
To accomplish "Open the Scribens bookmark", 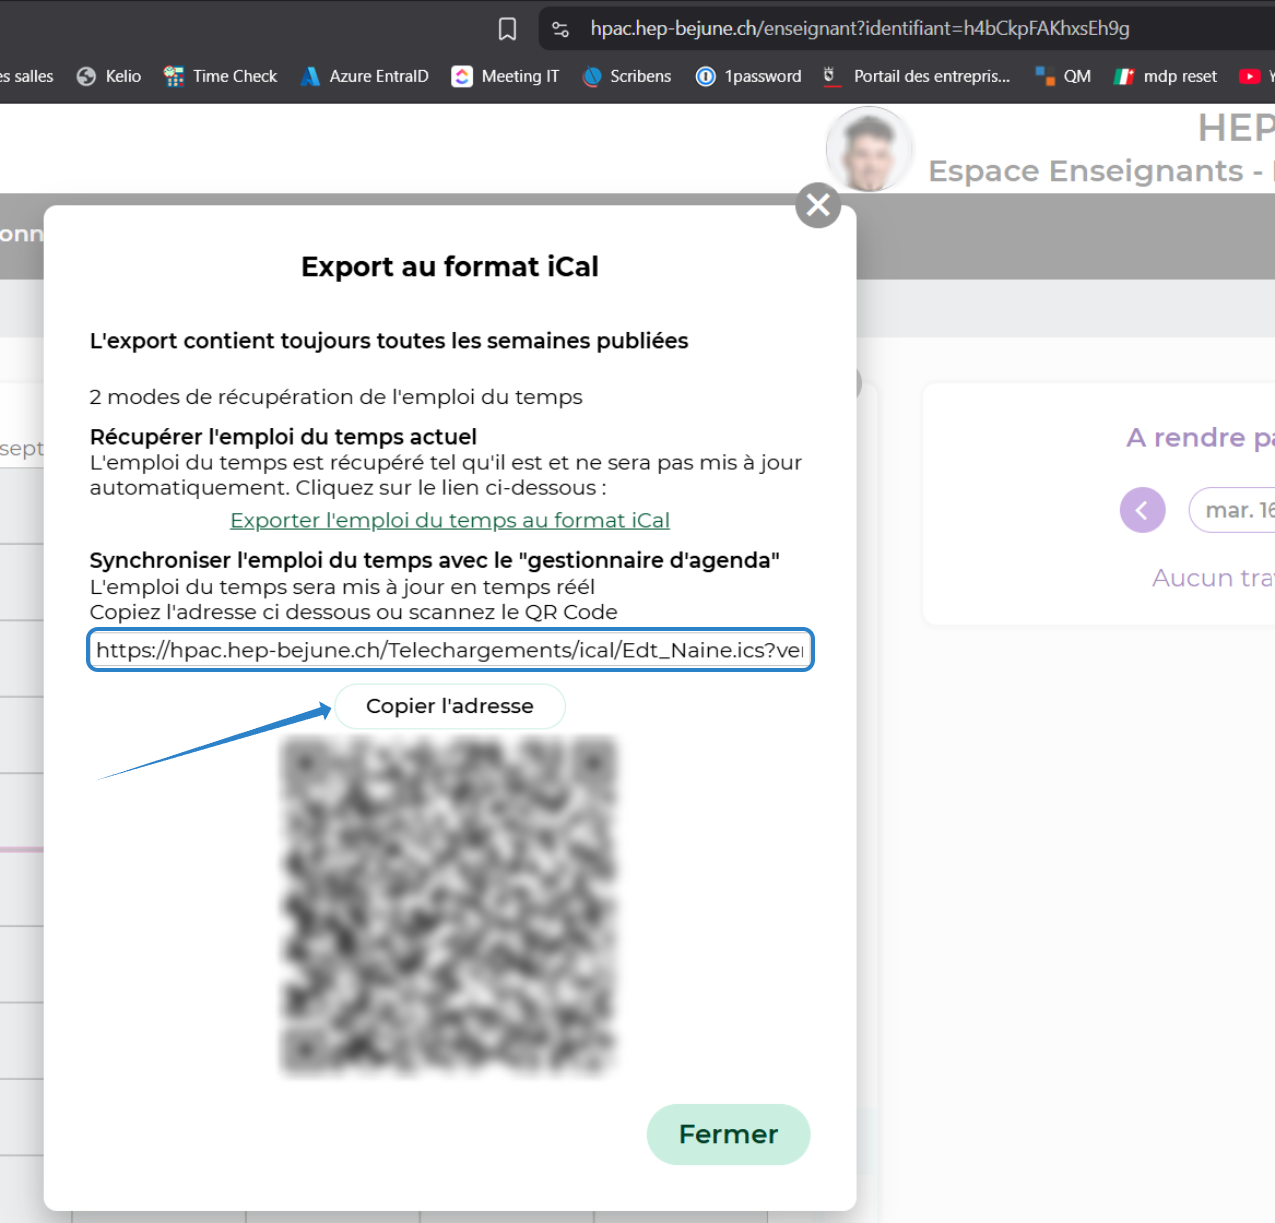I will point(627,76).
